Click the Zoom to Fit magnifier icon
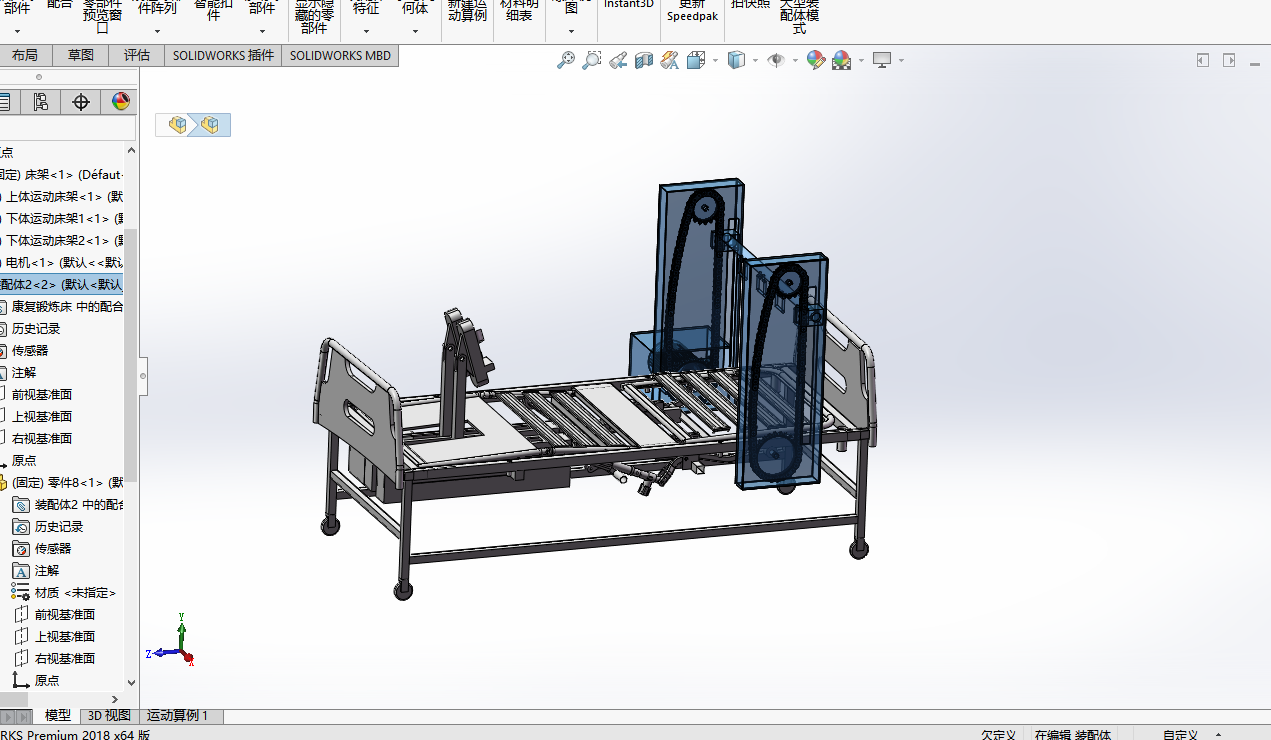1271x740 pixels. coord(566,61)
